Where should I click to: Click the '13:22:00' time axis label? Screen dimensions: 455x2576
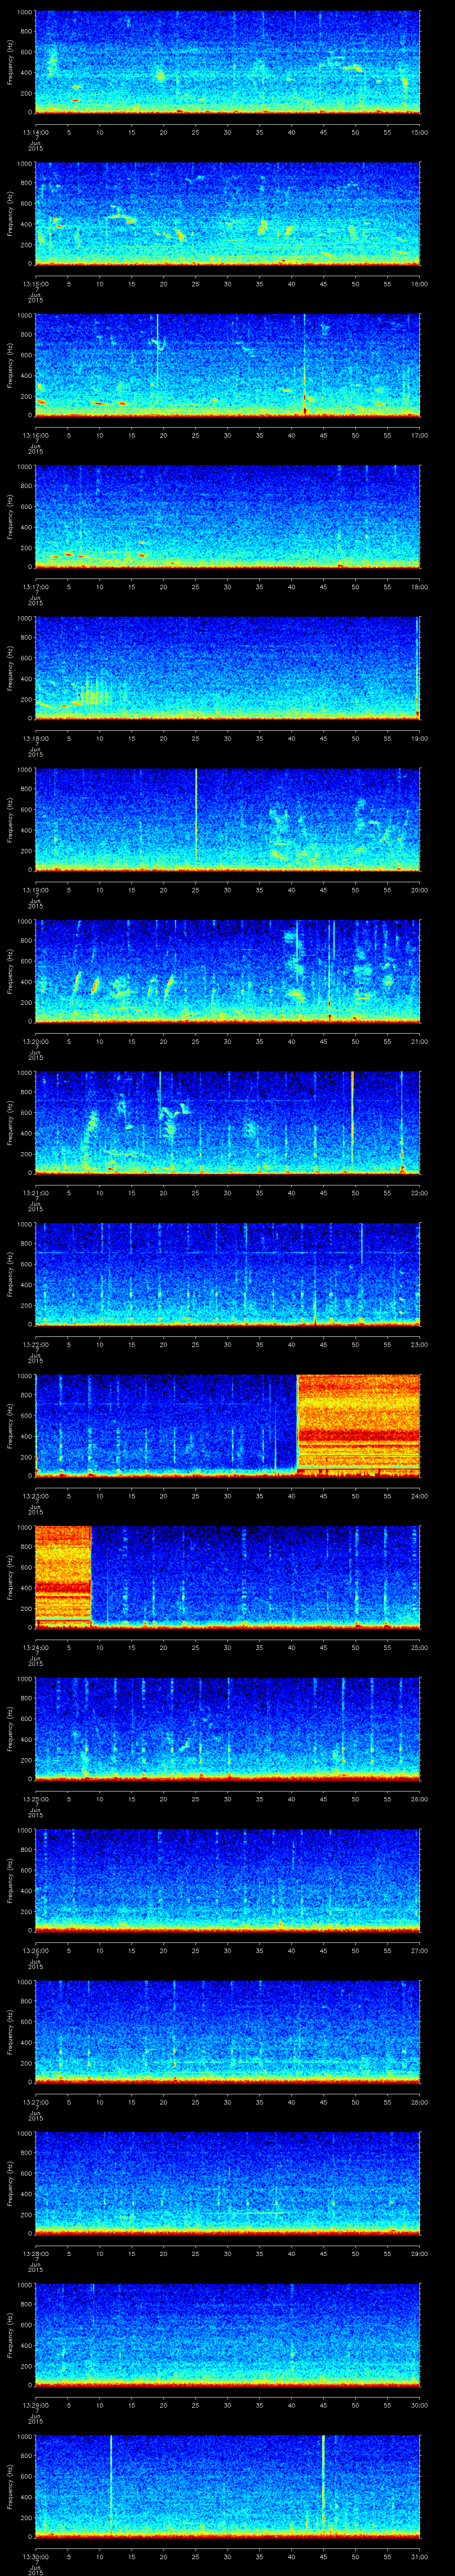36,1344
